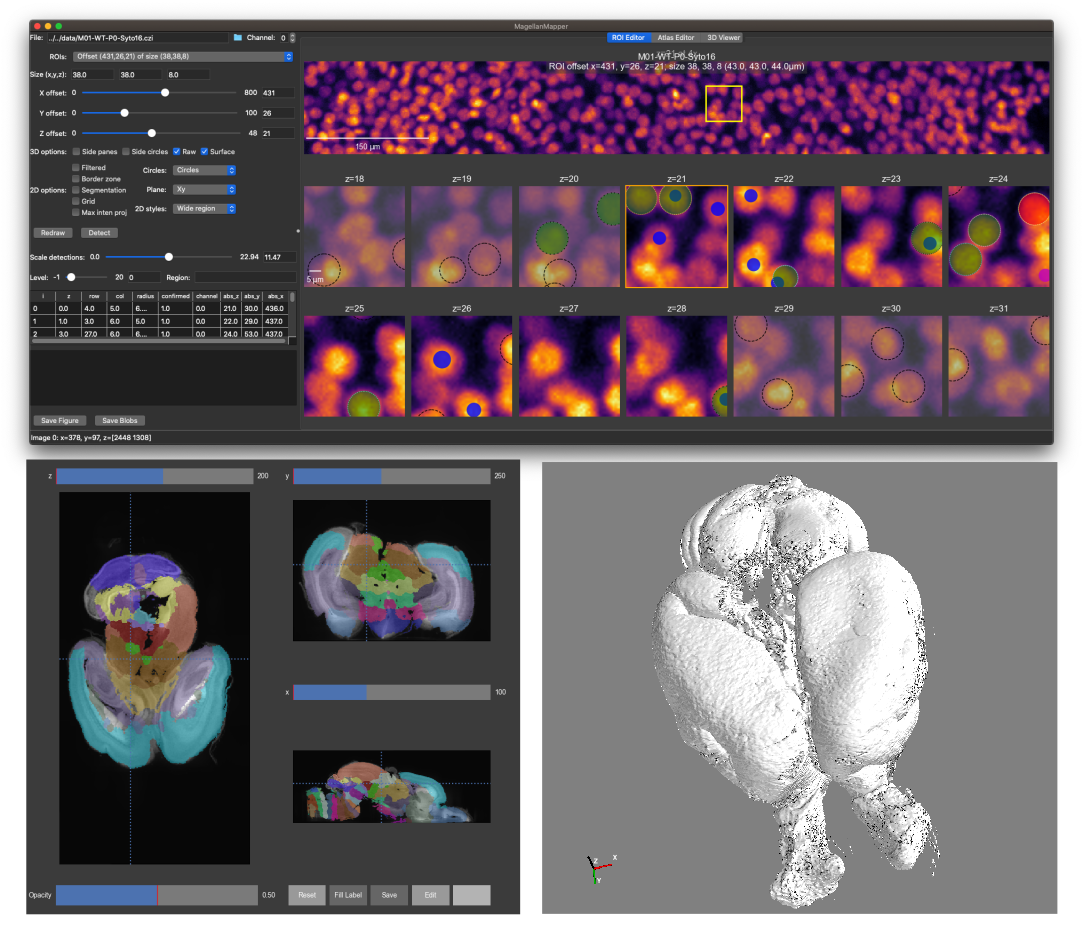The image size is (1083, 932).
Task: Open the Circles style dropdown
Action: [203, 170]
